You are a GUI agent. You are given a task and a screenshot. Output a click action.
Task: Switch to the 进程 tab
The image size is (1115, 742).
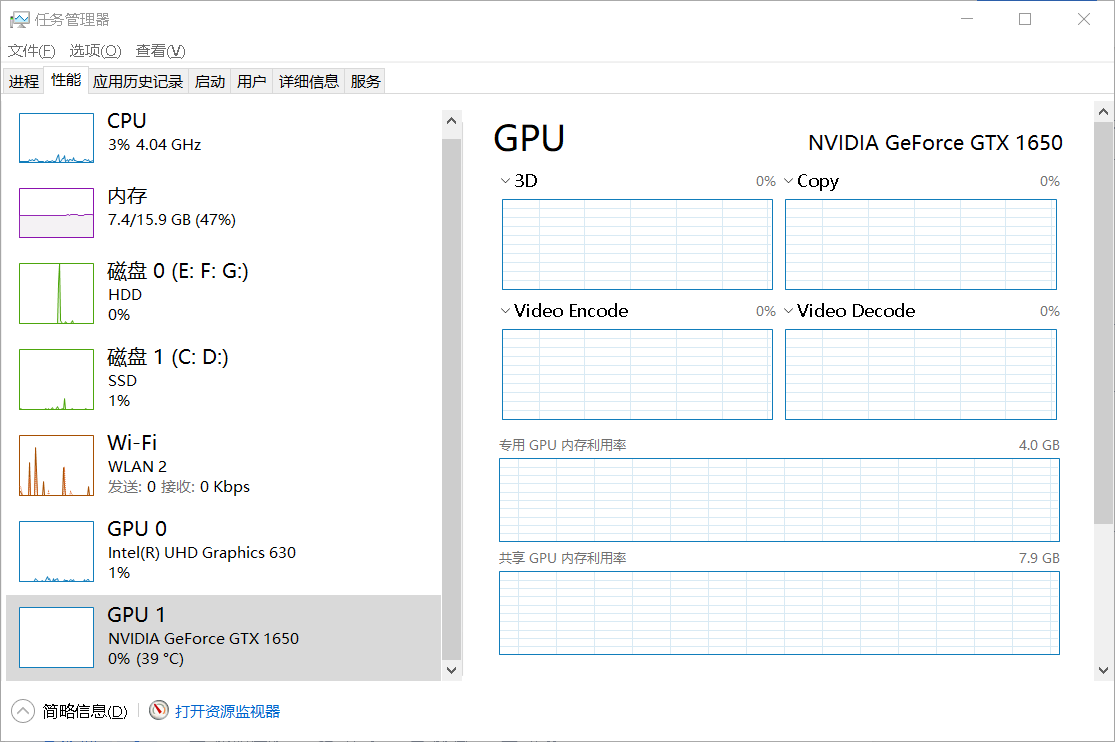(23, 81)
